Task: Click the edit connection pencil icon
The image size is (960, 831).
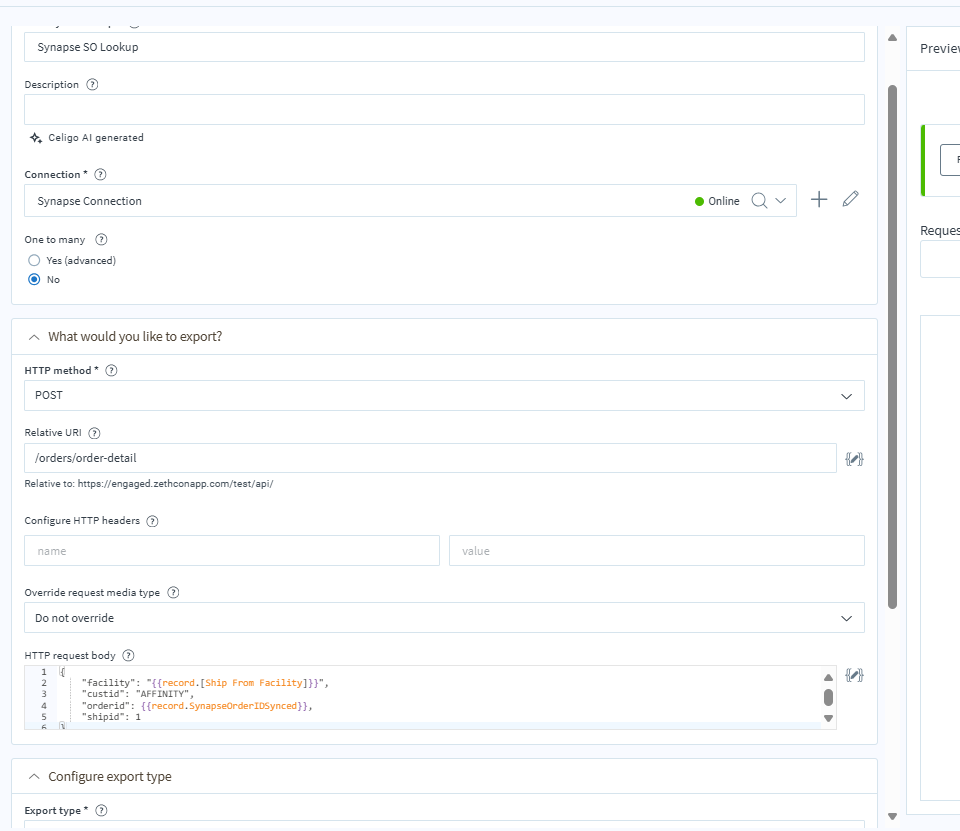Action: coord(850,200)
